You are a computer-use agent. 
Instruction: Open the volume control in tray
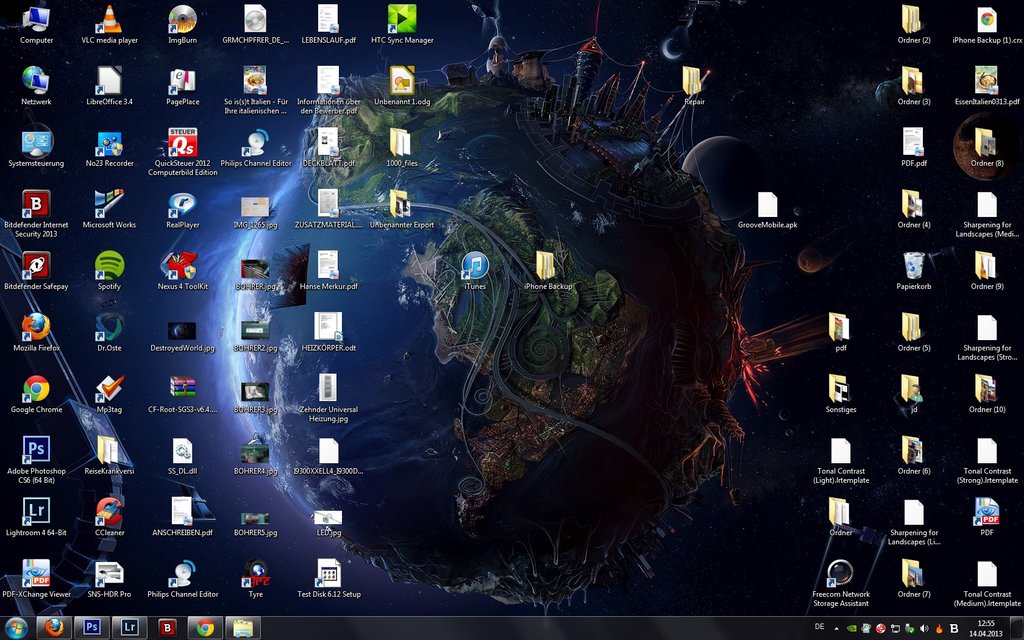924,628
